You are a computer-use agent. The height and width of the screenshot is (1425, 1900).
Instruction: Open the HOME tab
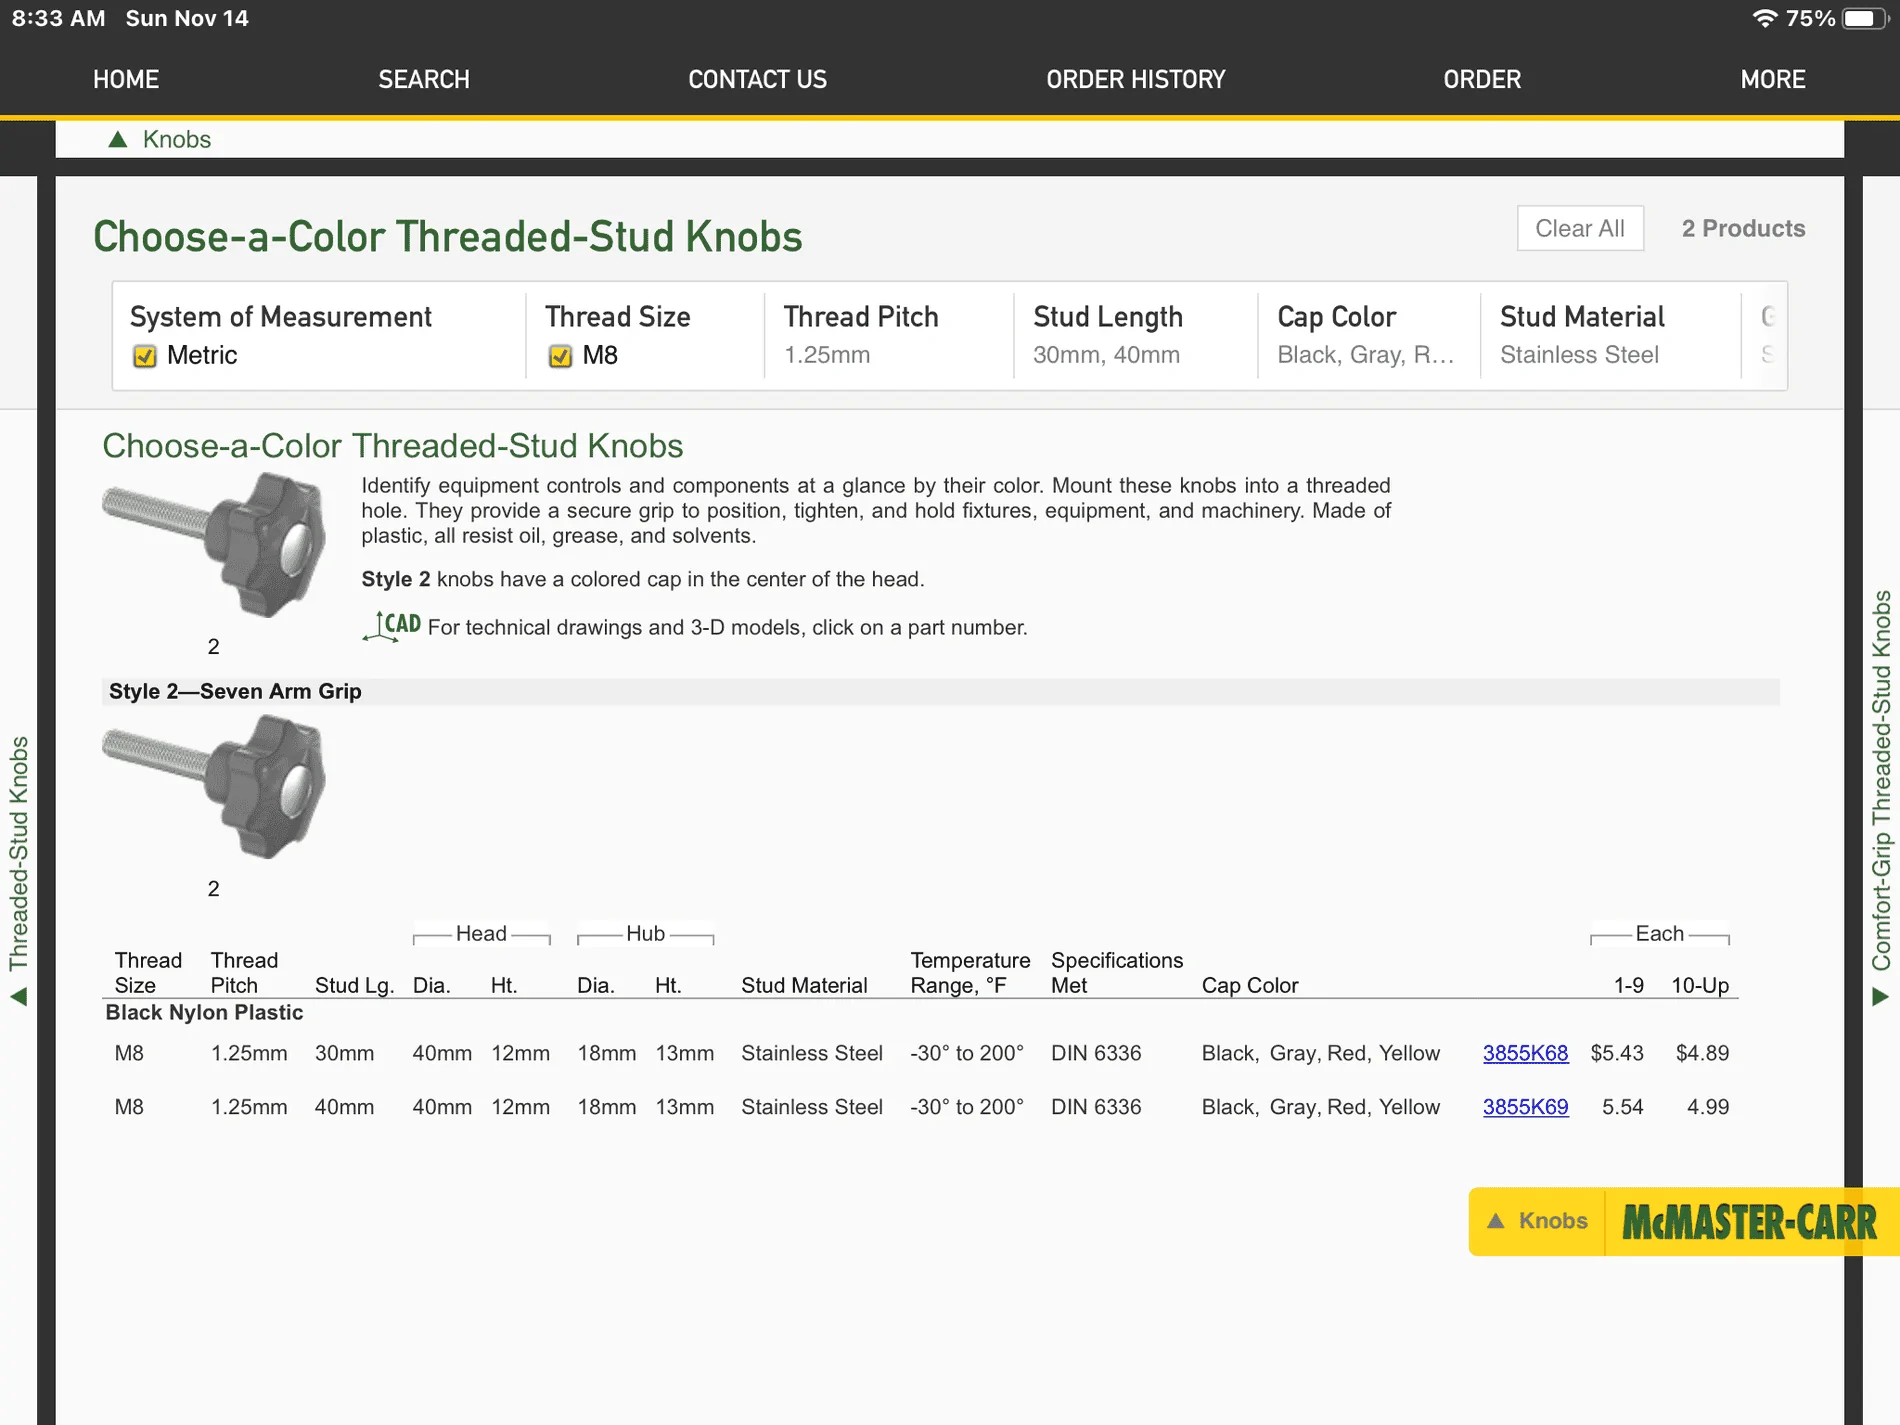coord(126,79)
